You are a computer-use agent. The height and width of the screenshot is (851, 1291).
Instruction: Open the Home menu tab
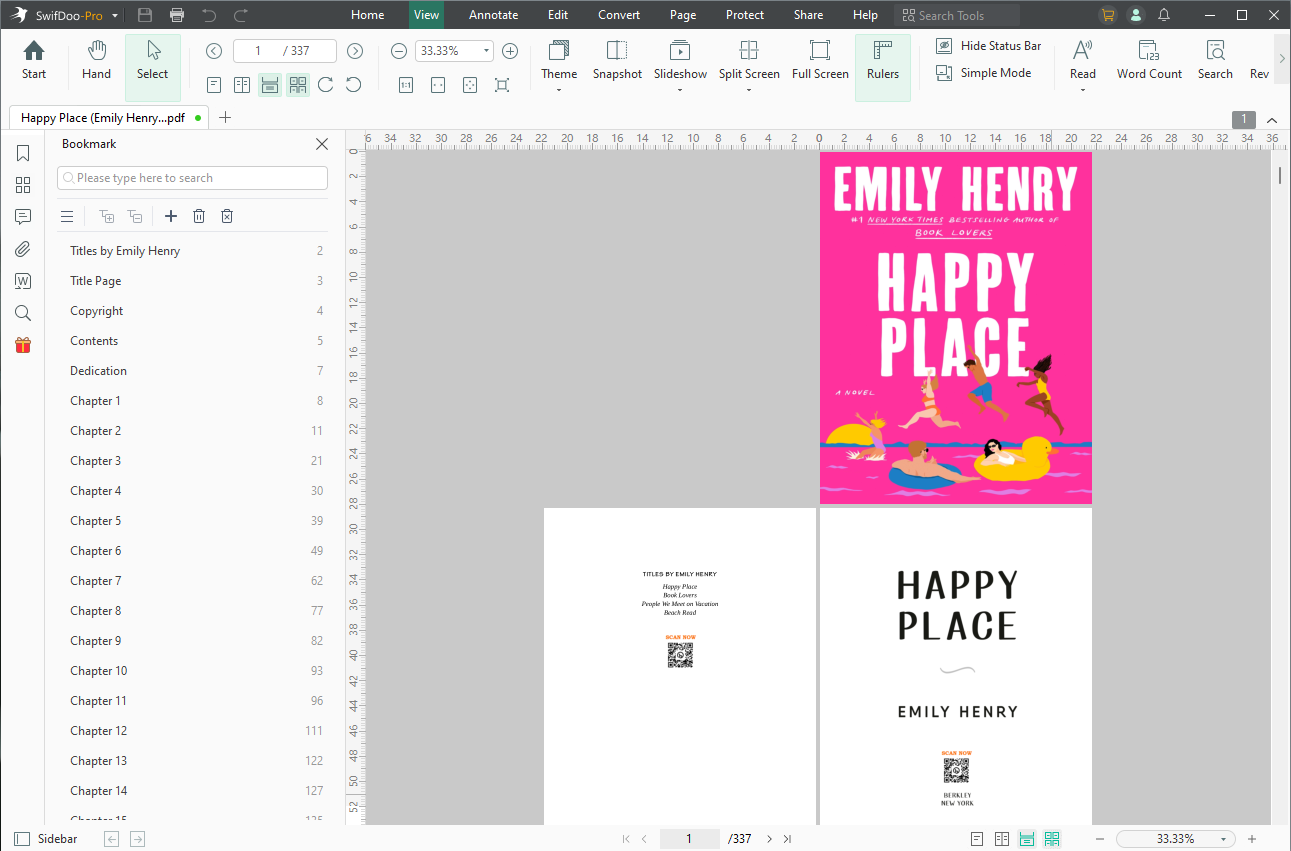coord(368,15)
